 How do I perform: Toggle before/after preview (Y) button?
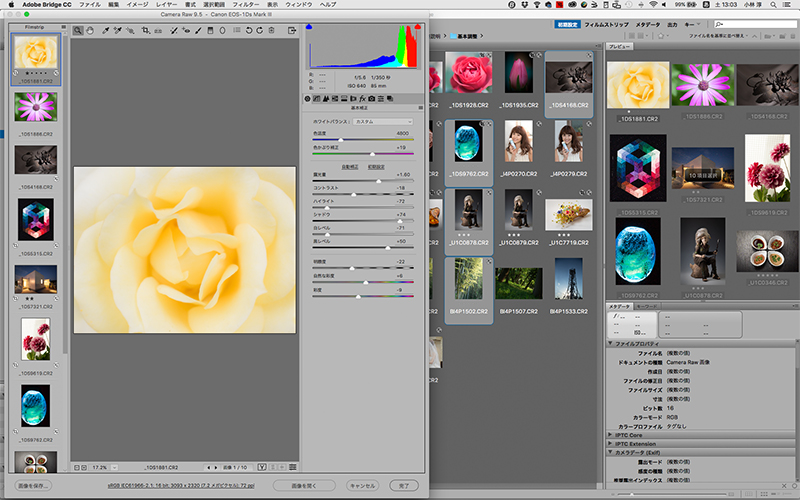coord(262,467)
